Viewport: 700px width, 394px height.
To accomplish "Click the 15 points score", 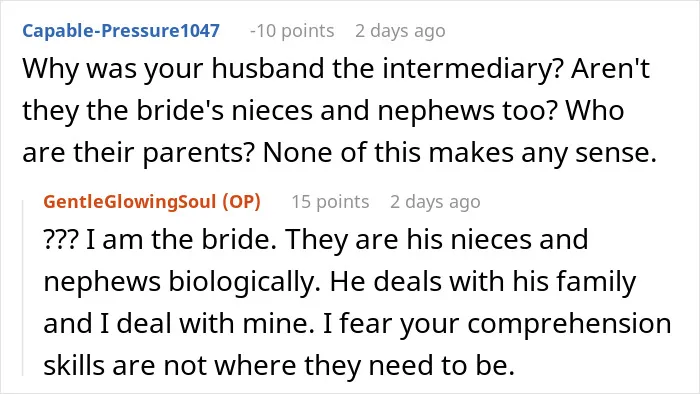I will pos(330,202).
